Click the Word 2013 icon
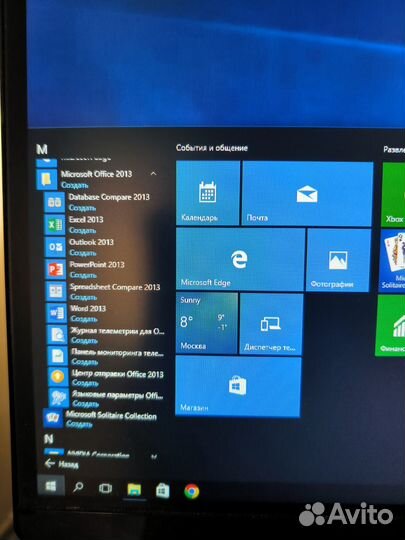 point(56,313)
